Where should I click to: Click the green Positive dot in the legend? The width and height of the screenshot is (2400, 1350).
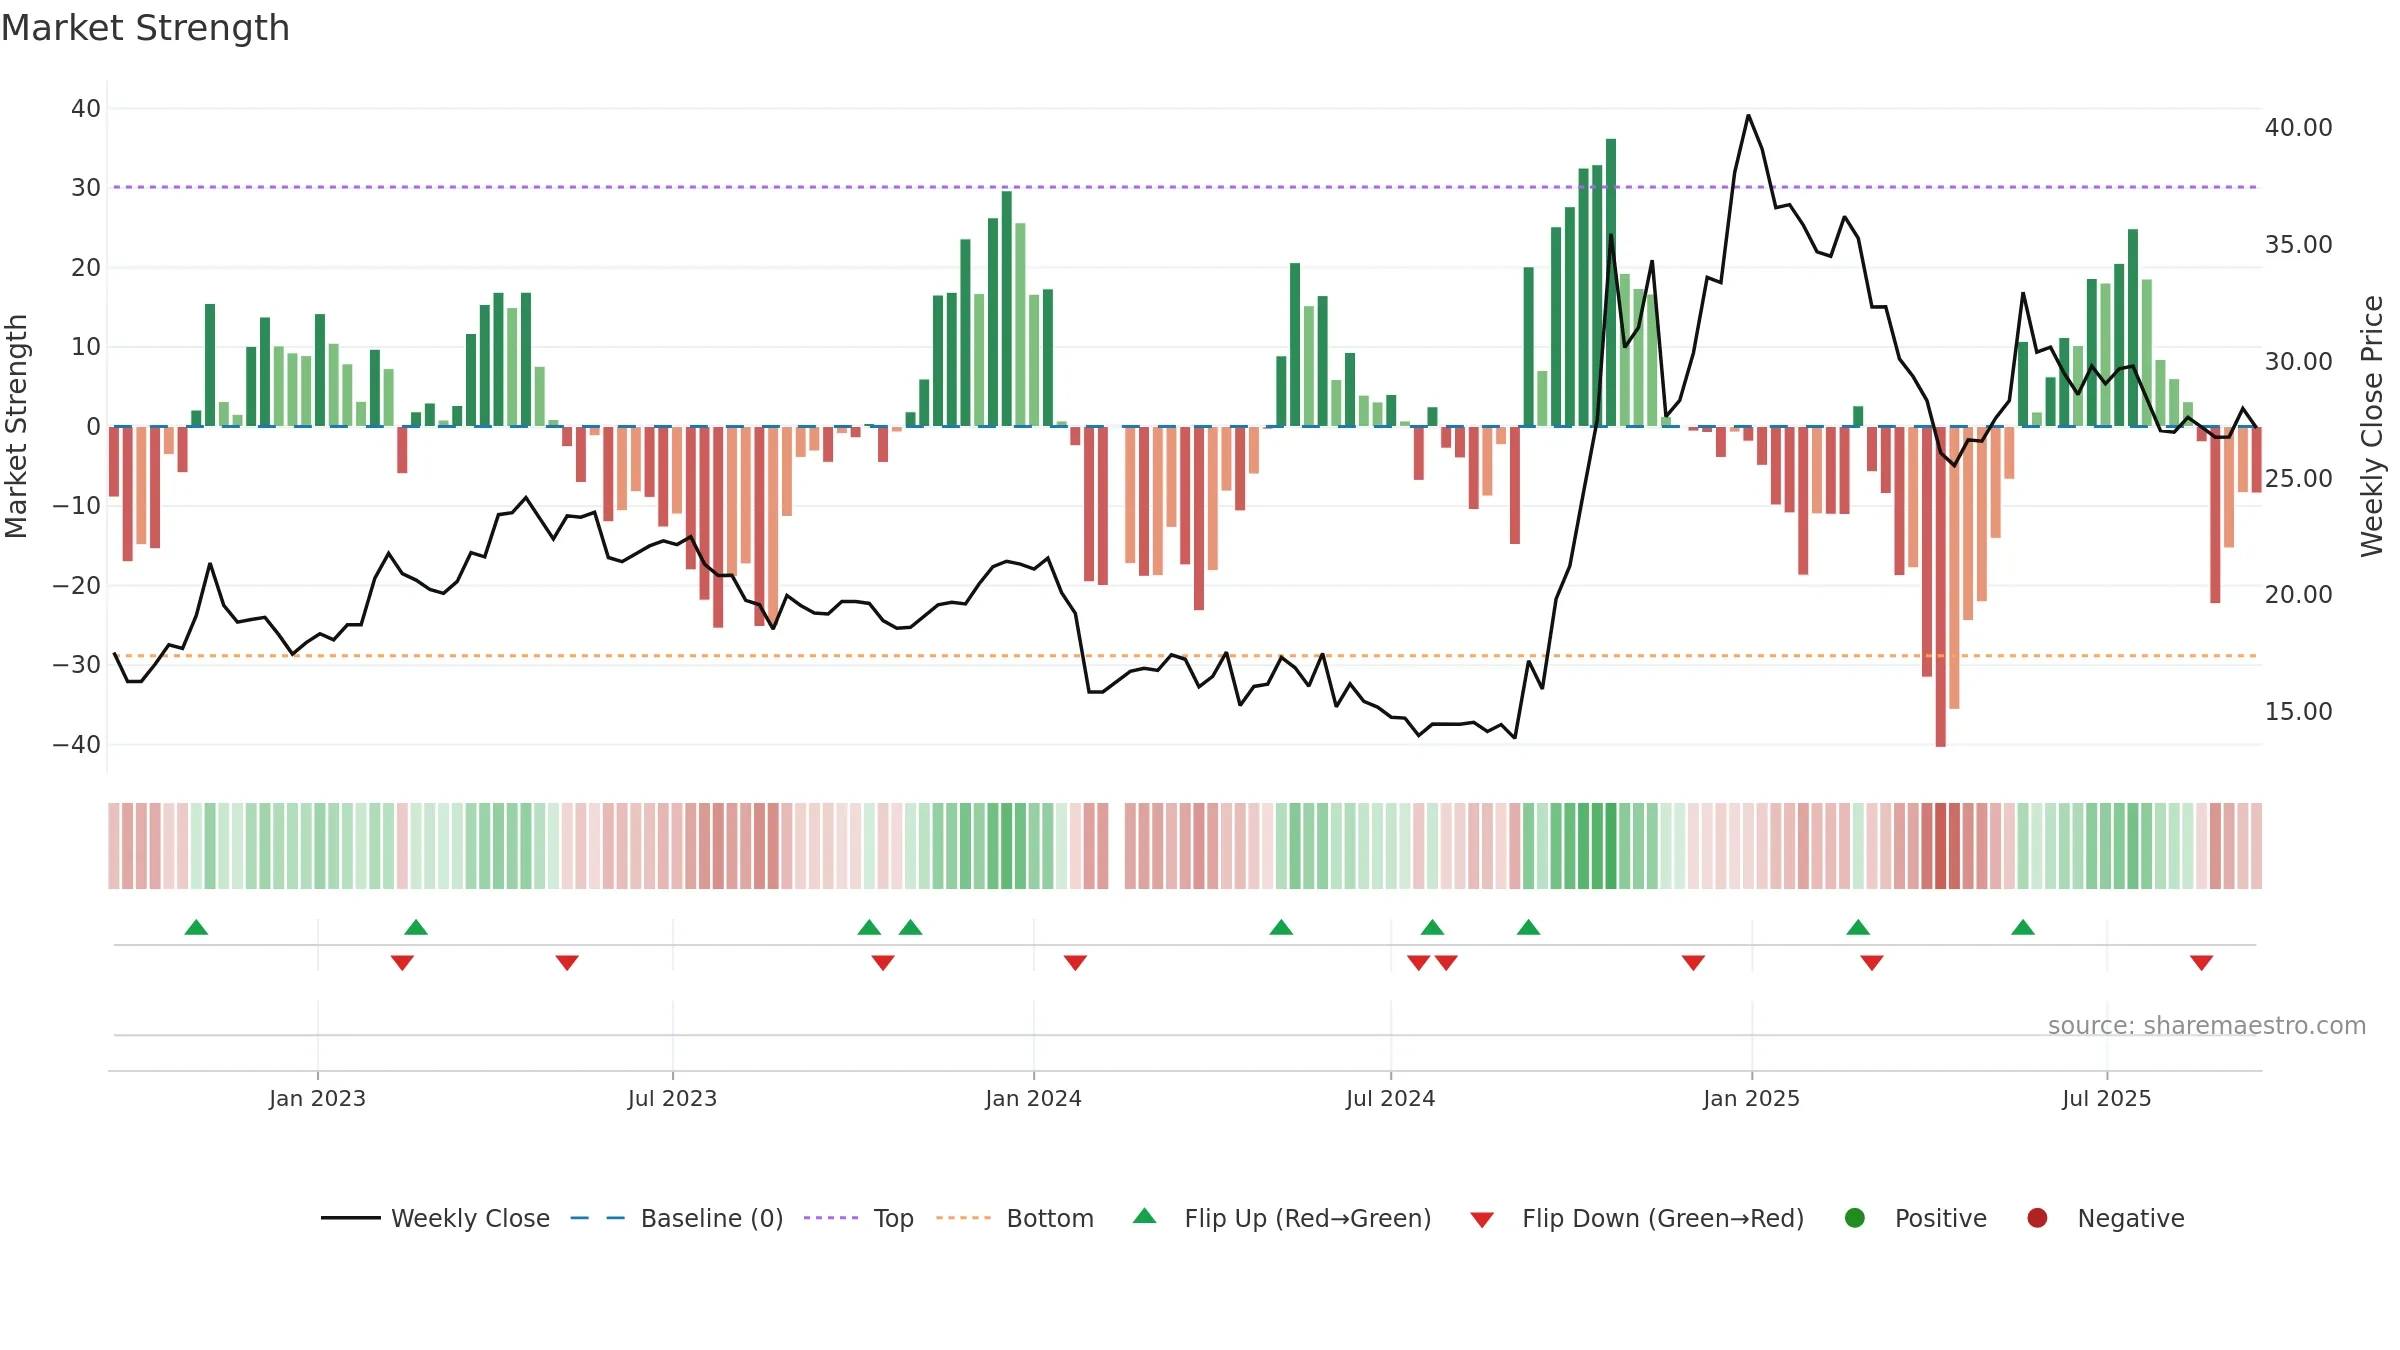pos(1855,1218)
